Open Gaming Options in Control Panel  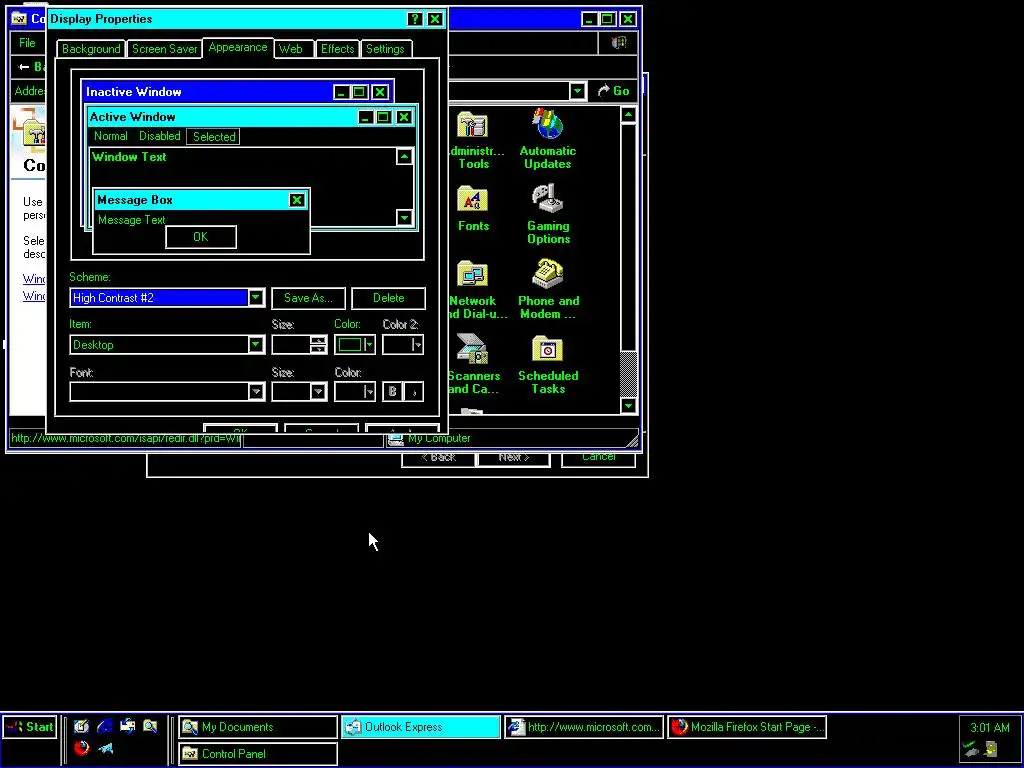click(x=548, y=214)
